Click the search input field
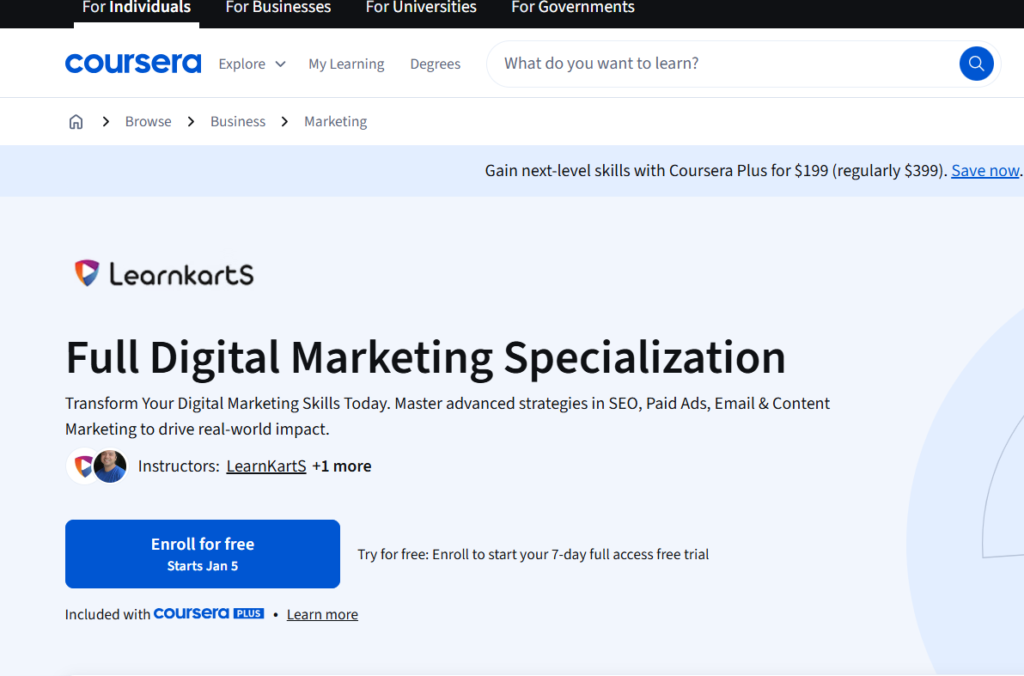The height and width of the screenshot is (676, 1024). (x=700, y=63)
